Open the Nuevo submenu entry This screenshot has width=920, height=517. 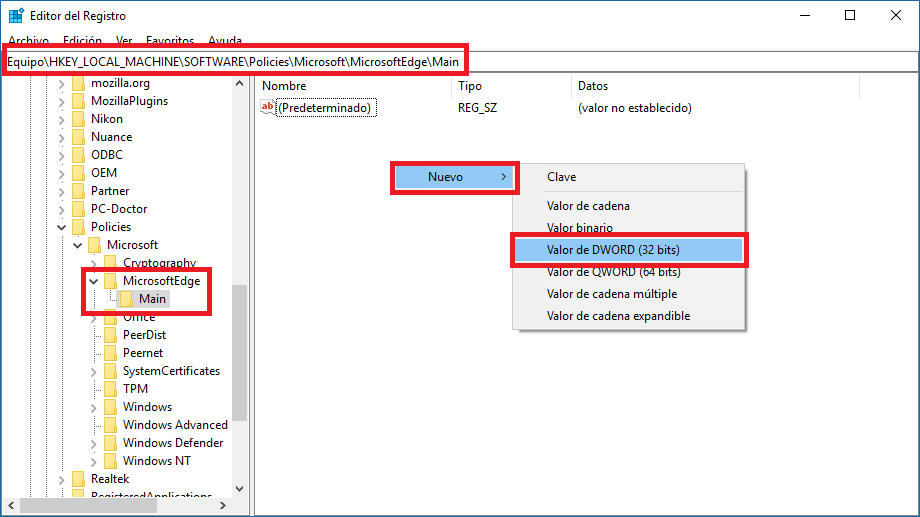[455, 177]
